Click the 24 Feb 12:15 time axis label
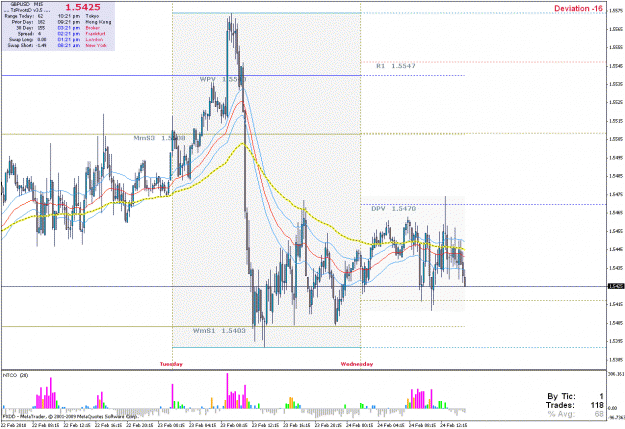This screenshot has height=429, width=625. click(453, 425)
